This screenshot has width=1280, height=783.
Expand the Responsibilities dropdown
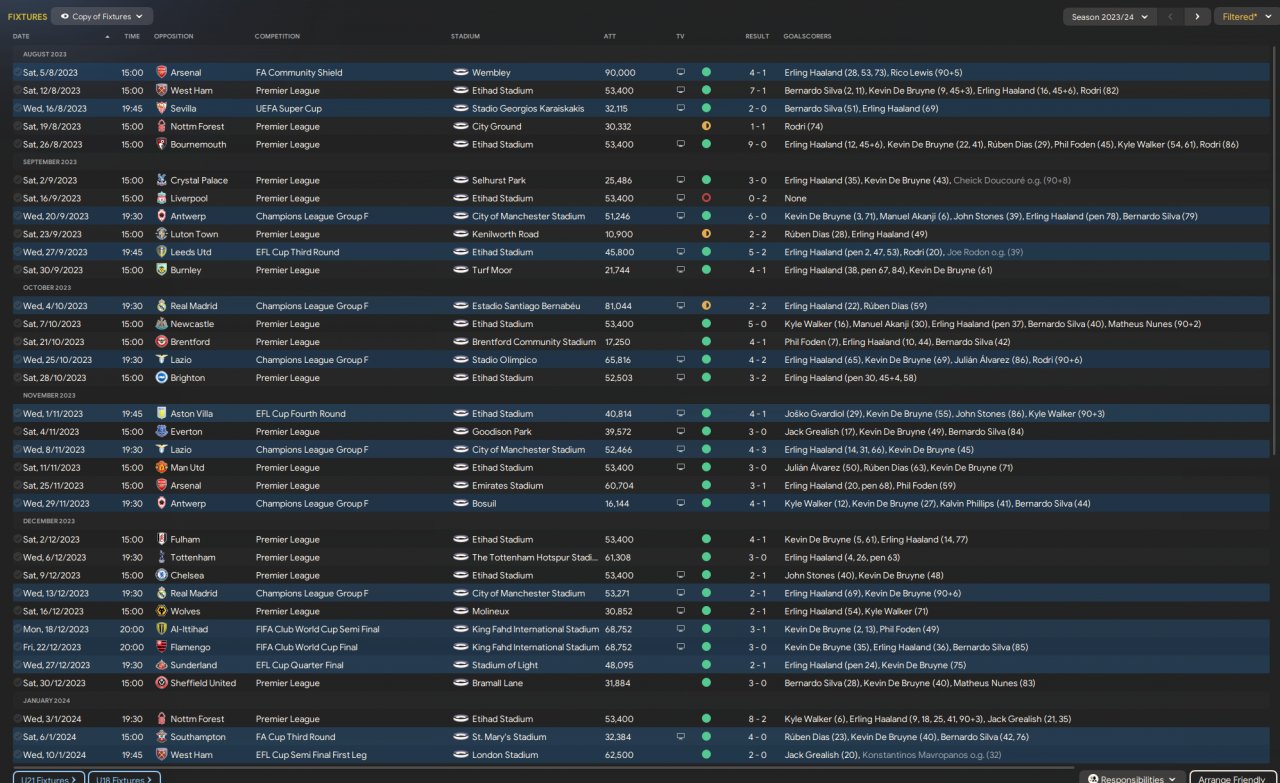(x=1131, y=779)
